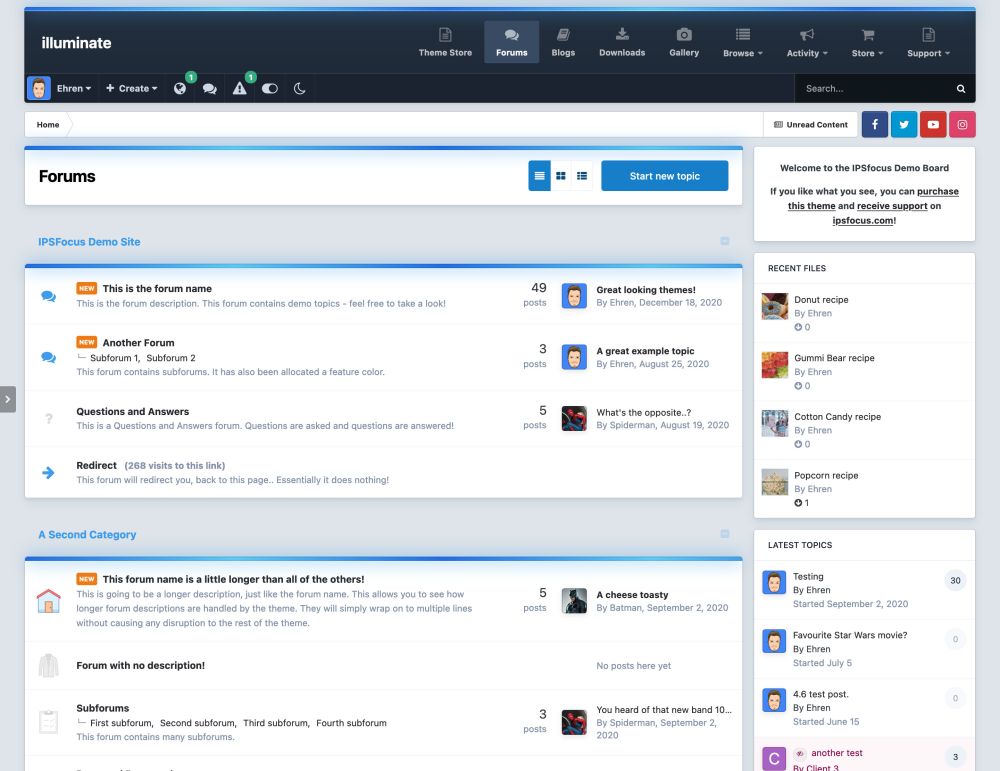Viewport: 1000px width, 771px height.
Task: Open the reports warning triangle icon
Action: click(239, 89)
